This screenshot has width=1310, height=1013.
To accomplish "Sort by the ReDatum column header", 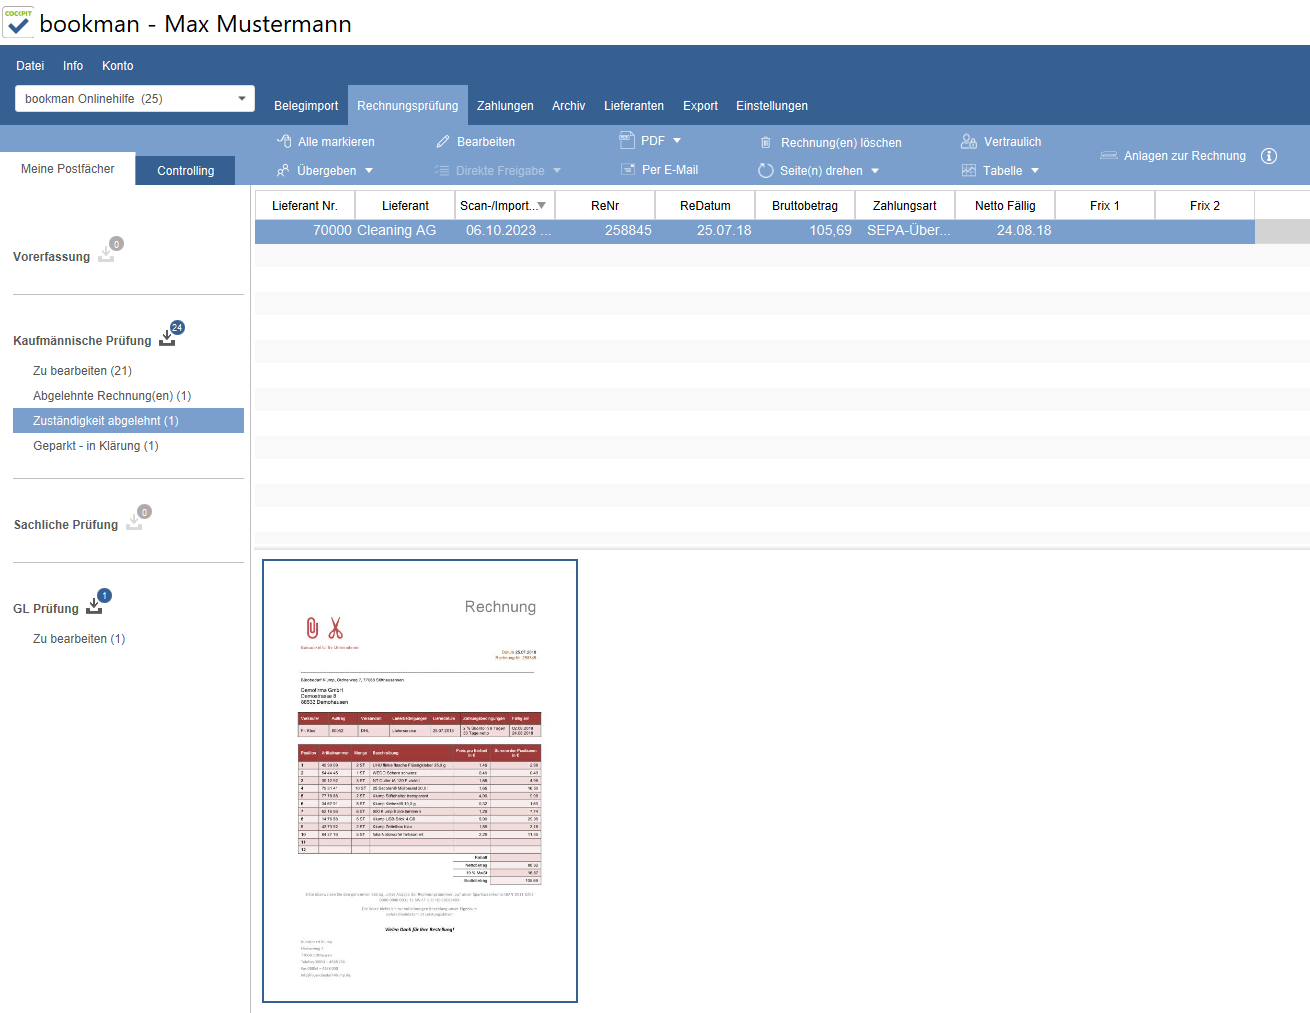I will coord(705,206).
